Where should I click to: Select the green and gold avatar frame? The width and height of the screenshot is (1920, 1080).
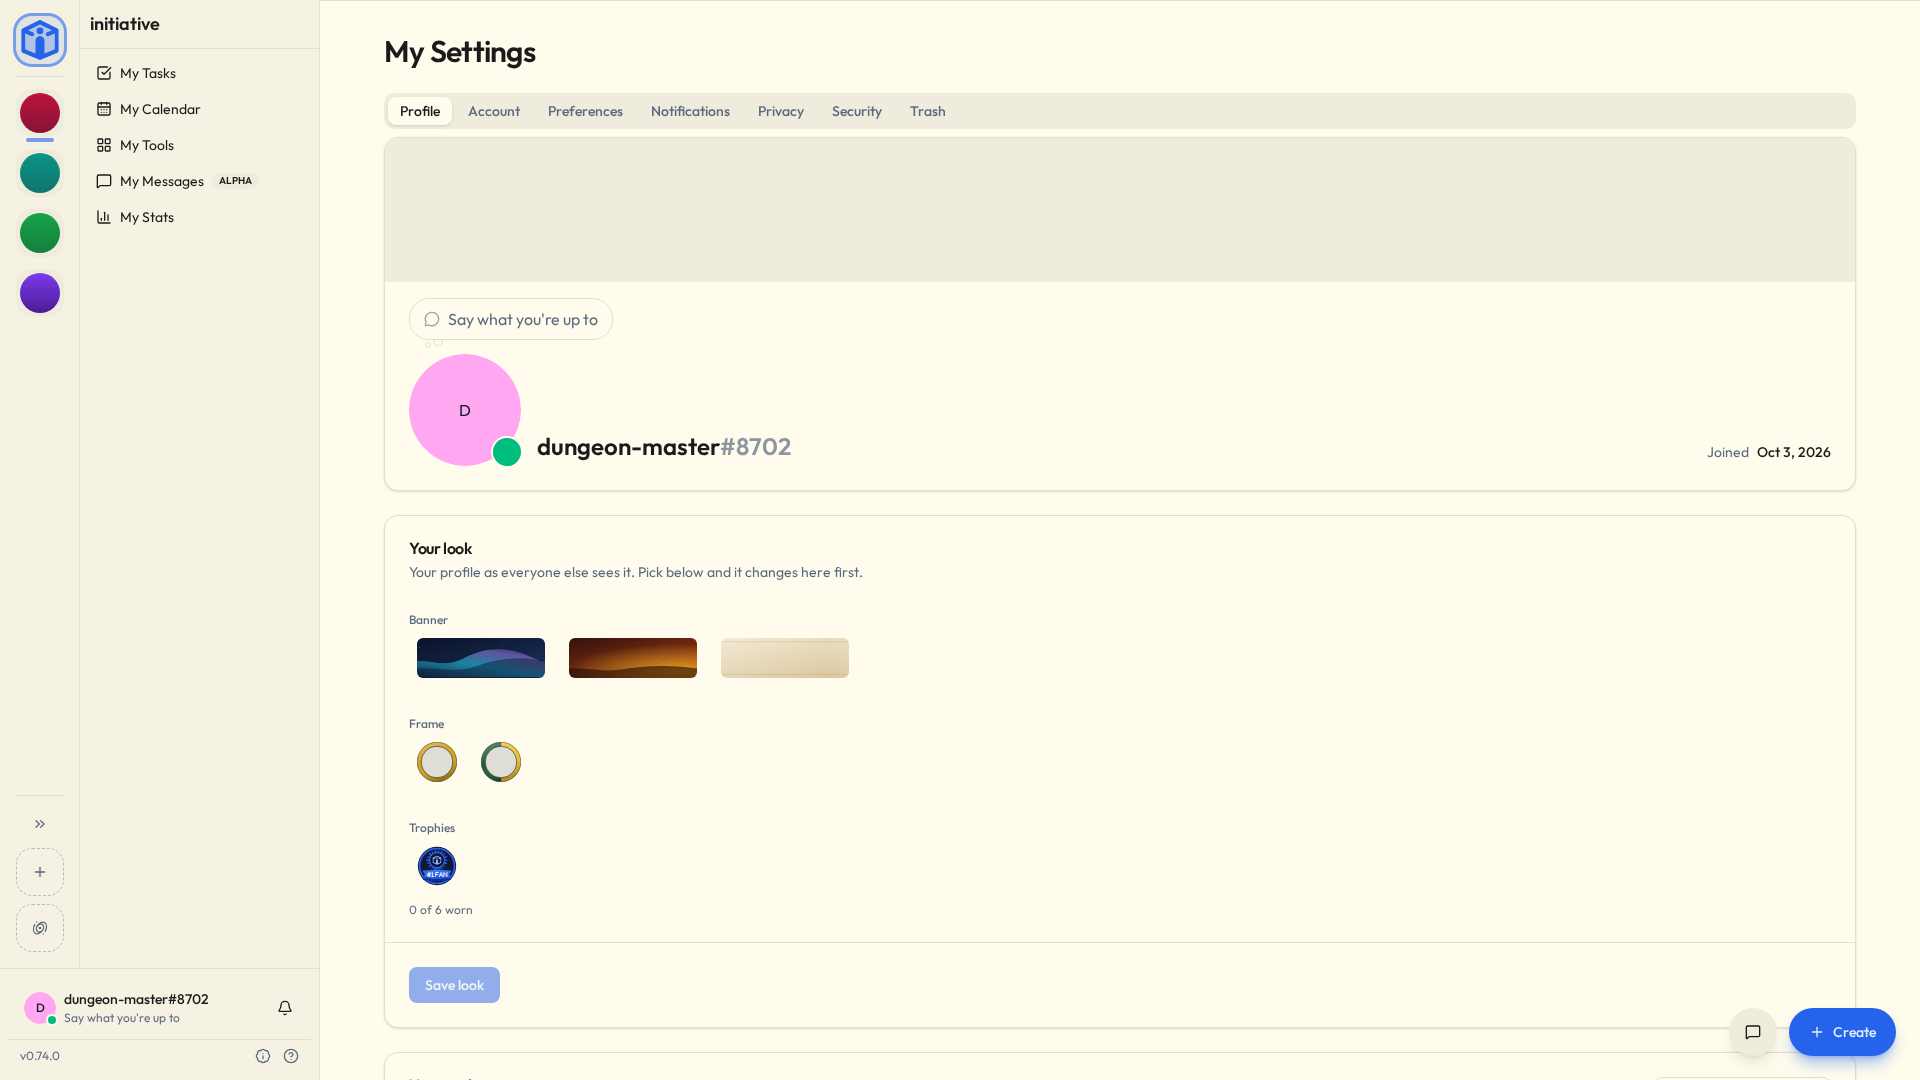501,762
